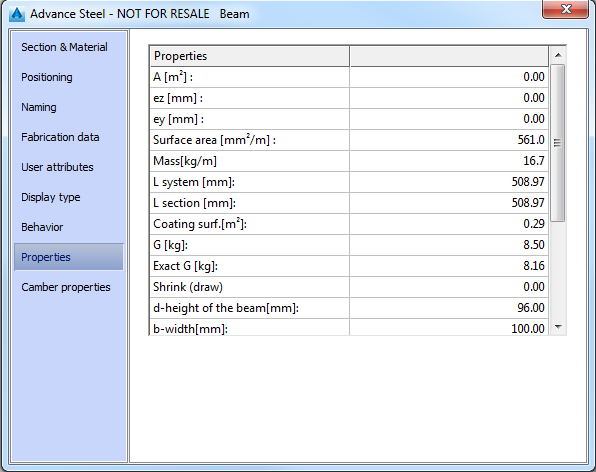Select the Shrink (draw) row label

point(188,287)
